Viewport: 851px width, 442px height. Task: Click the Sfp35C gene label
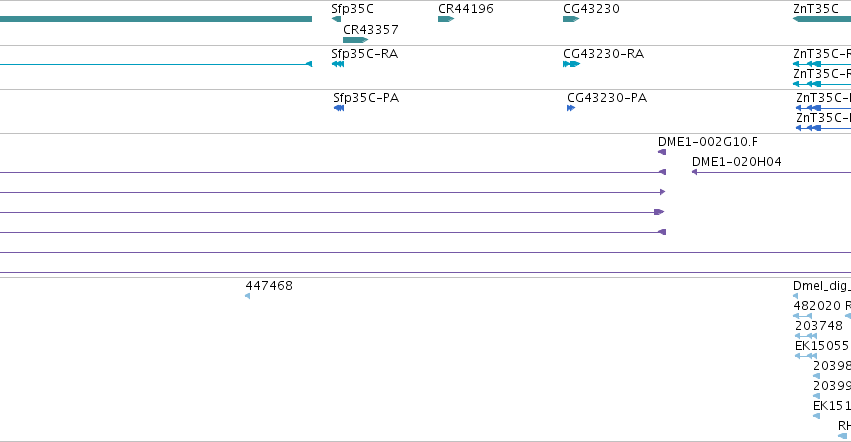pos(352,9)
